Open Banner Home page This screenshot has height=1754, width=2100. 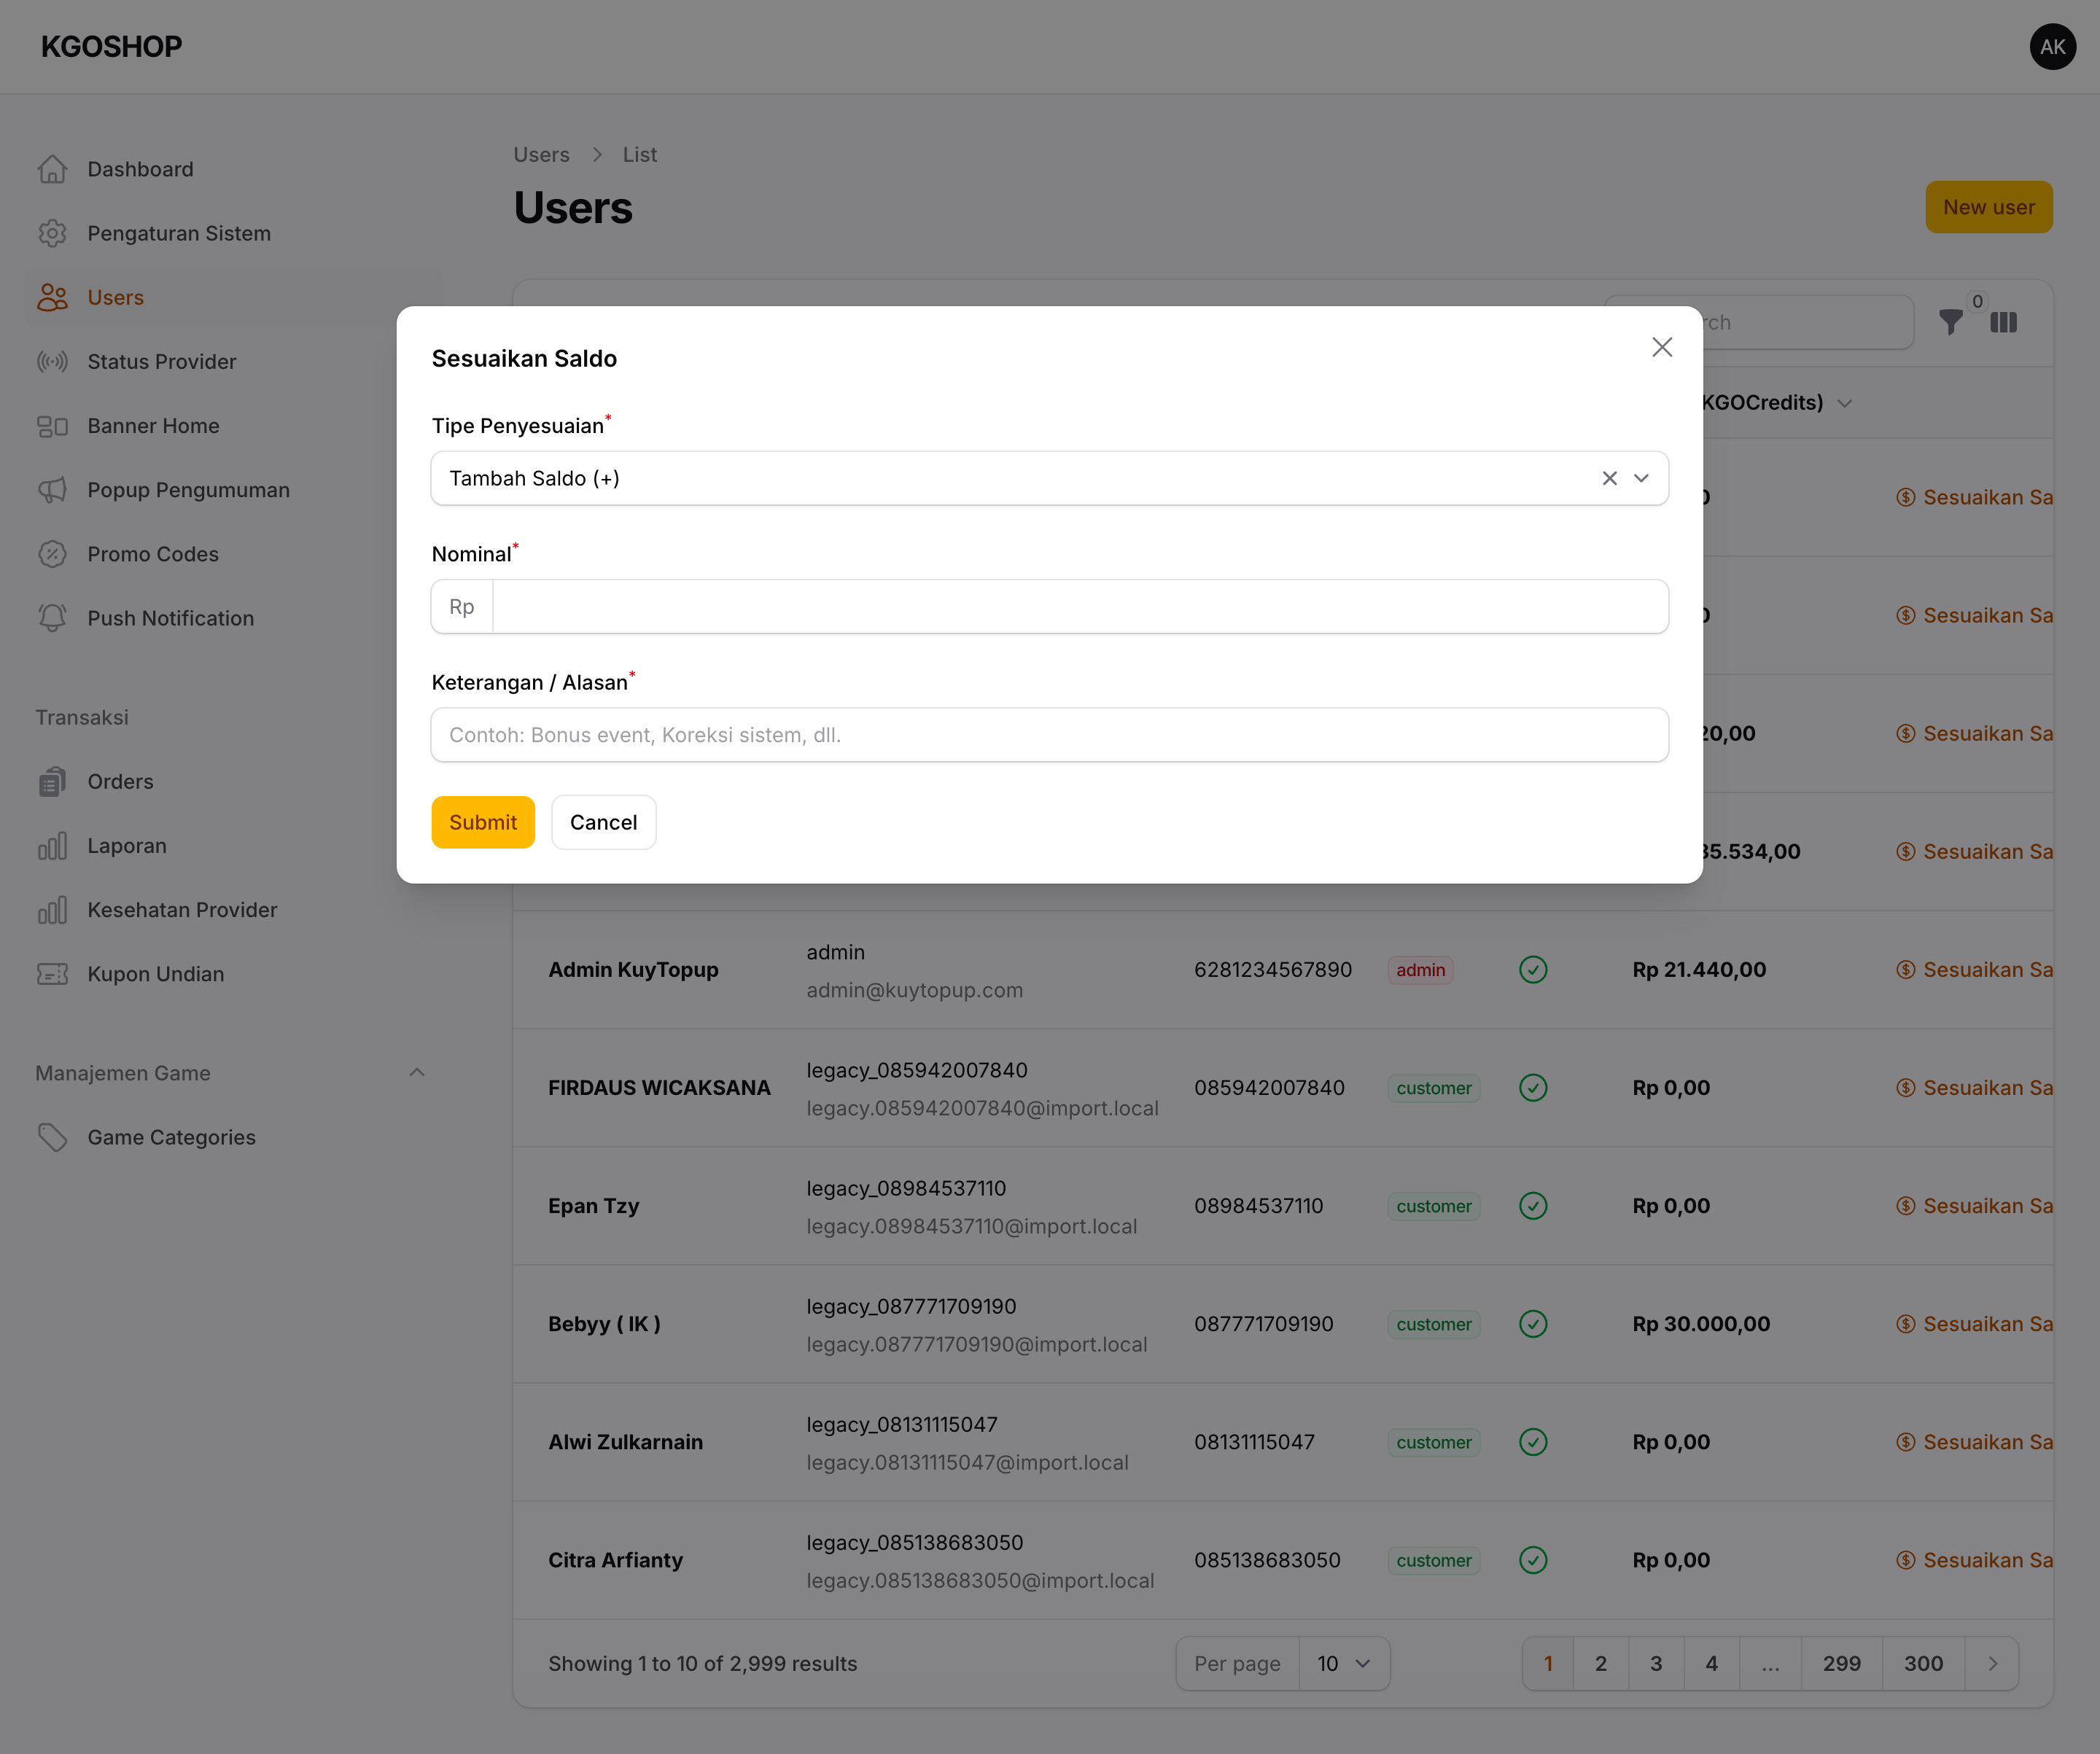click(x=233, y=425)
